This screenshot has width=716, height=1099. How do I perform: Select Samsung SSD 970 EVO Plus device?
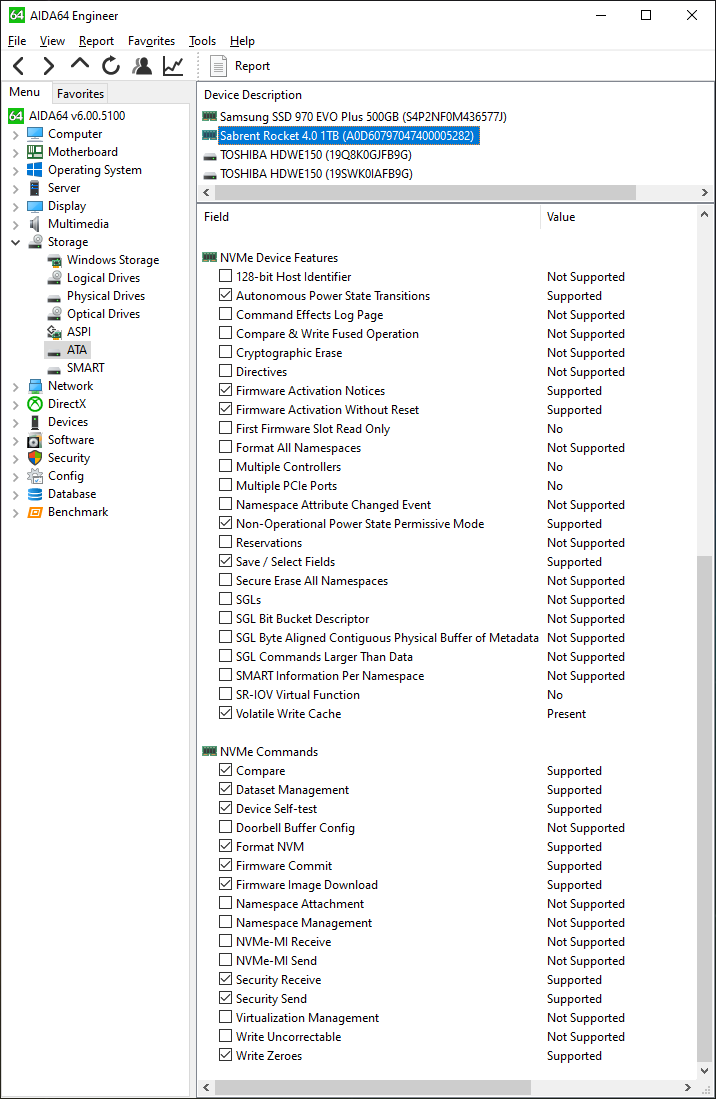[363, 116]
